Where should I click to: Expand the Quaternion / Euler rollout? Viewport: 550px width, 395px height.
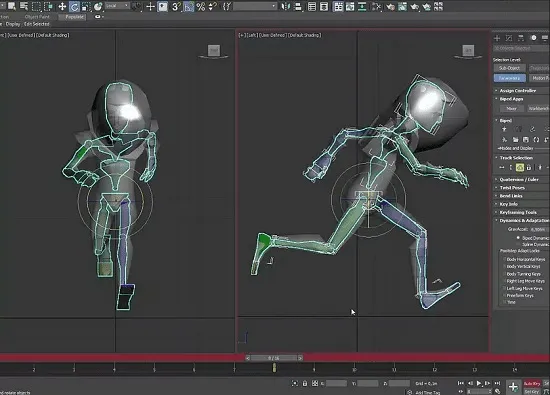point(520,179)
